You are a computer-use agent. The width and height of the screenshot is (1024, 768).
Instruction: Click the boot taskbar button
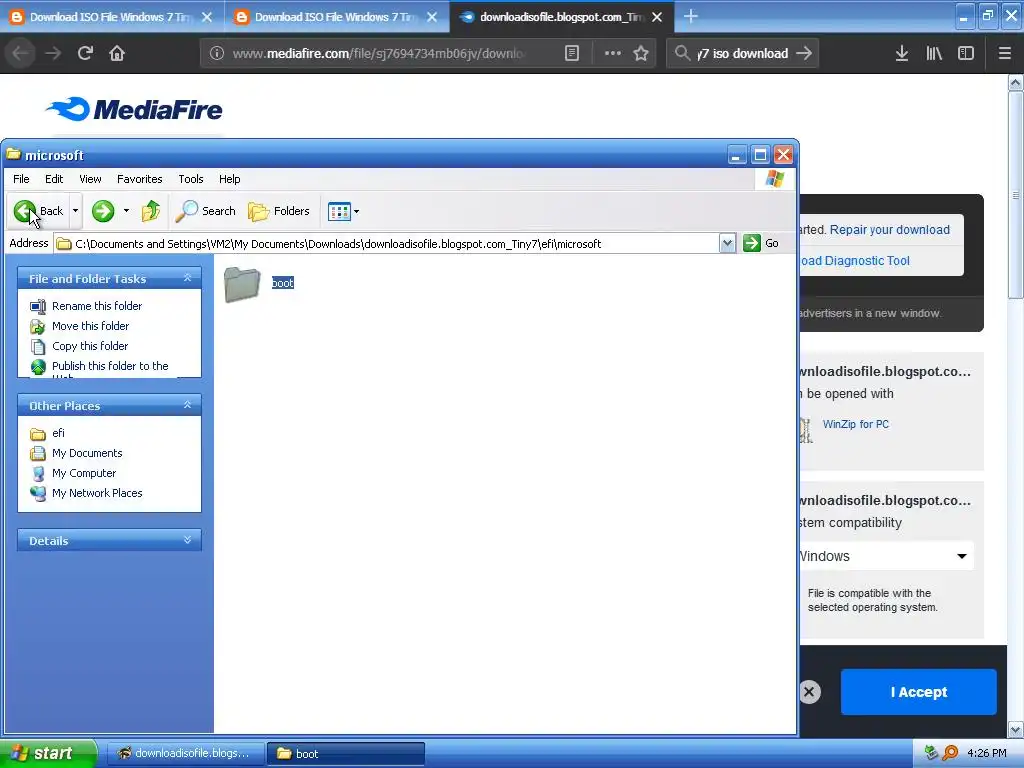coord(346,754)
